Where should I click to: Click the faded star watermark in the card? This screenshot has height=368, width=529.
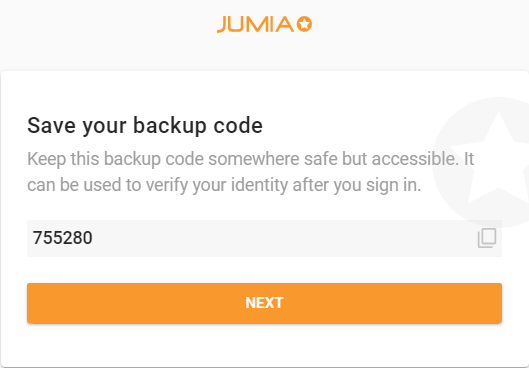[x=498, y=158]
